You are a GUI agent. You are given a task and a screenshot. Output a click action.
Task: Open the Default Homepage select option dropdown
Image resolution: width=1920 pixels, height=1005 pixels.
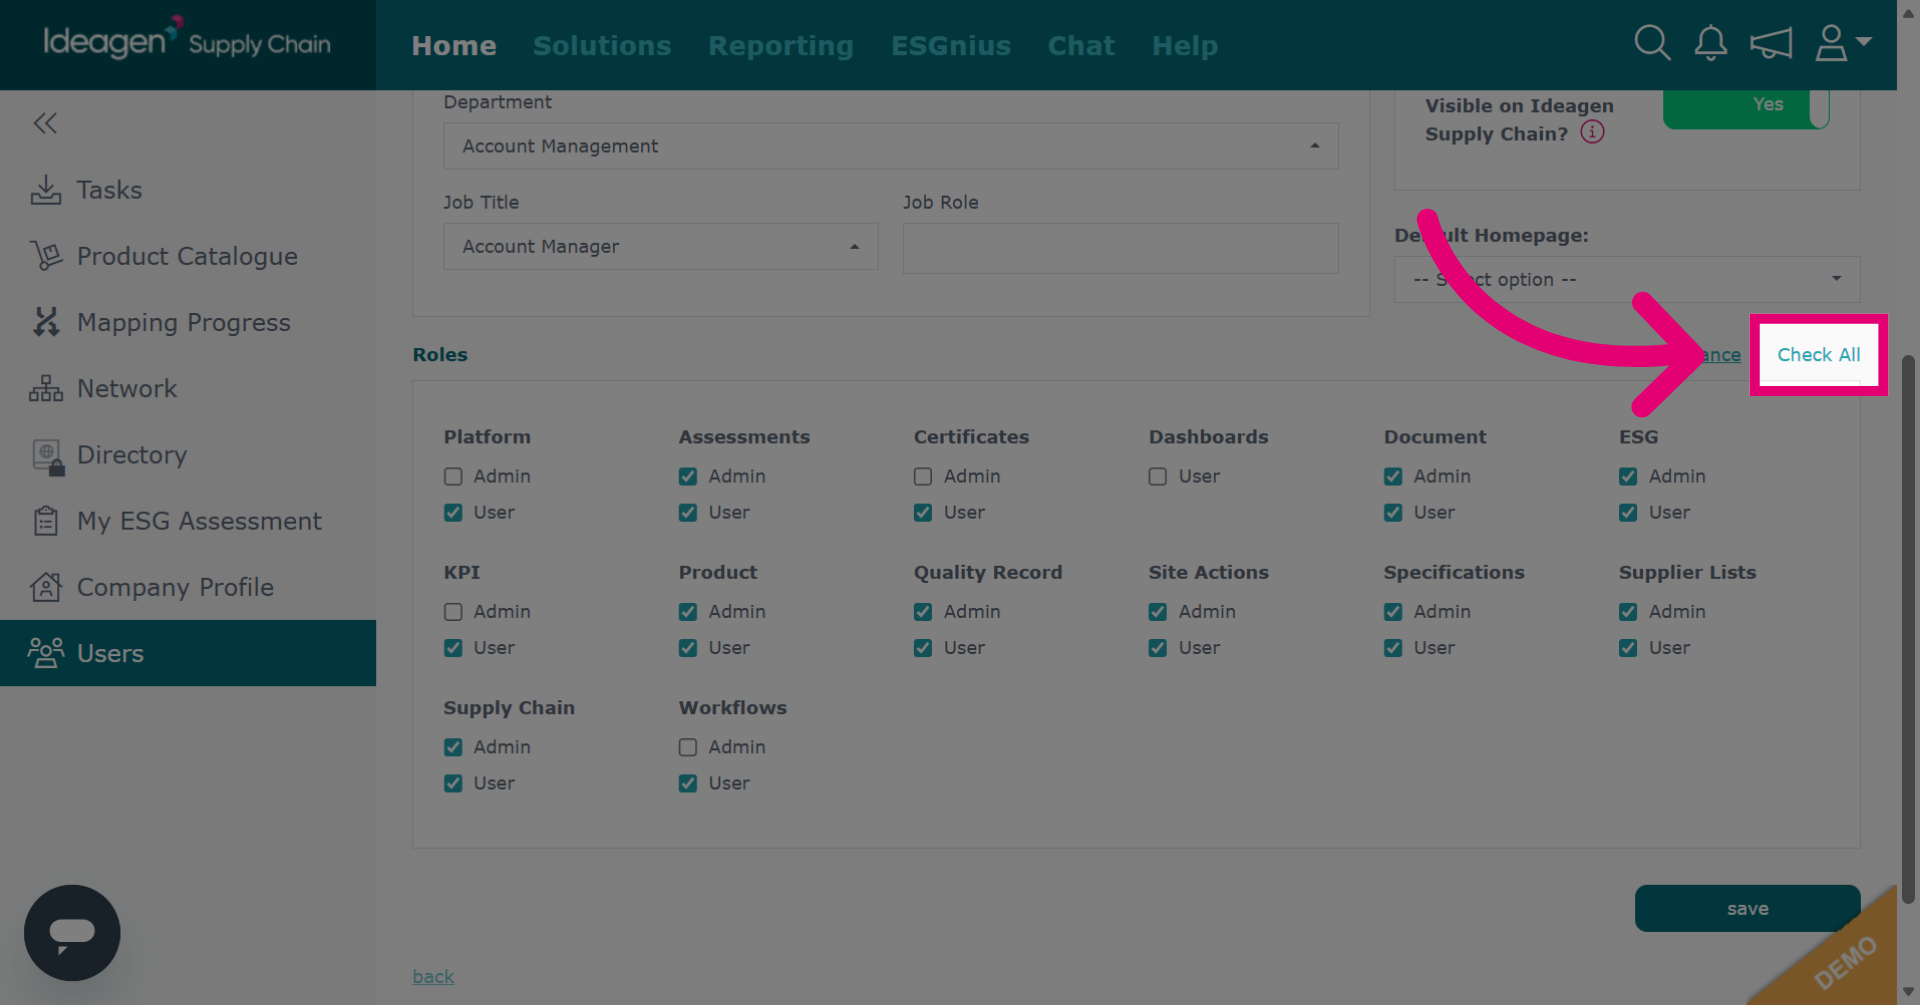pos(1627,279)
